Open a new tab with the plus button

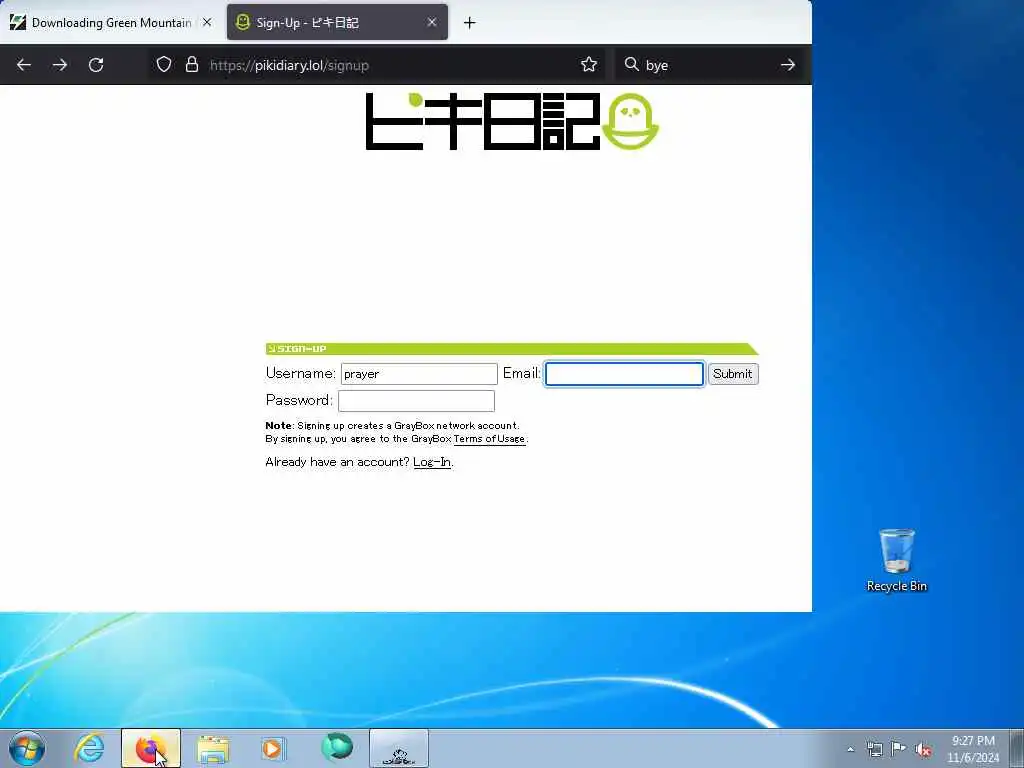pos(469,23)
